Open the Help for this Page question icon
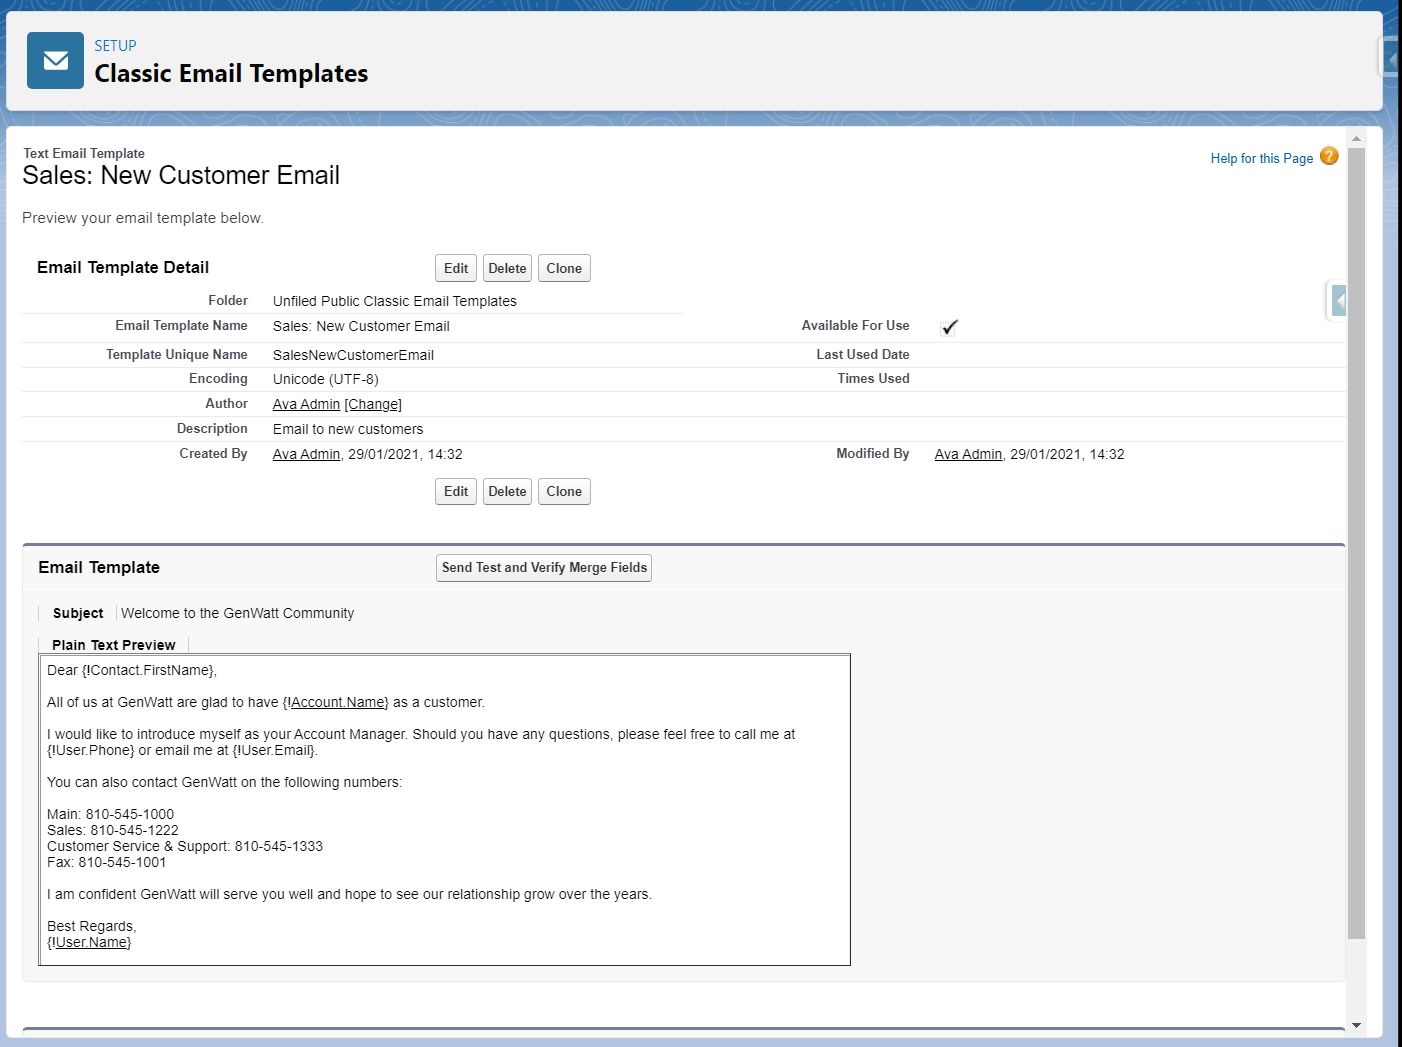This screenshot has height=1047, width=1402. (x=1329, y=156)
